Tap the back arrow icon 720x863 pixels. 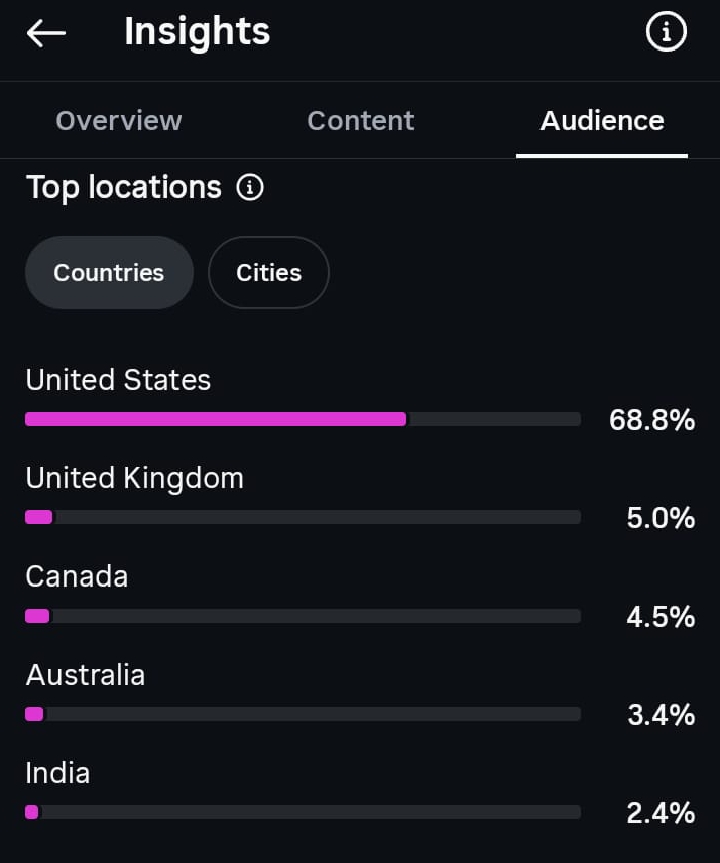(x=46, y=33)
